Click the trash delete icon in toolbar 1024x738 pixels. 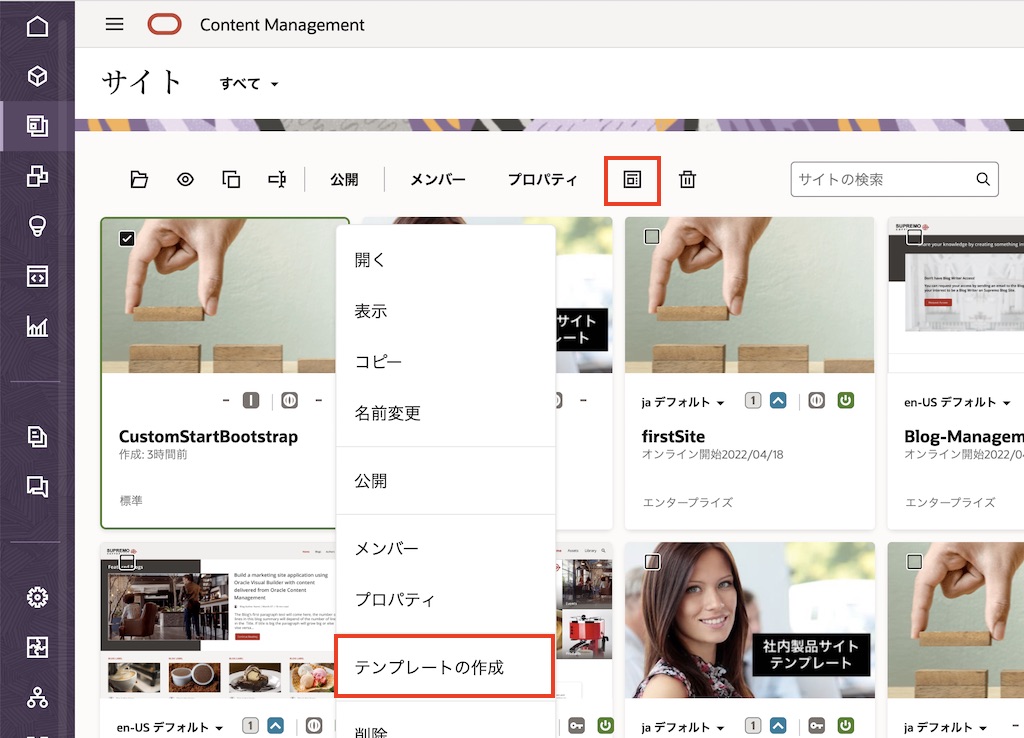click(688, 180)
